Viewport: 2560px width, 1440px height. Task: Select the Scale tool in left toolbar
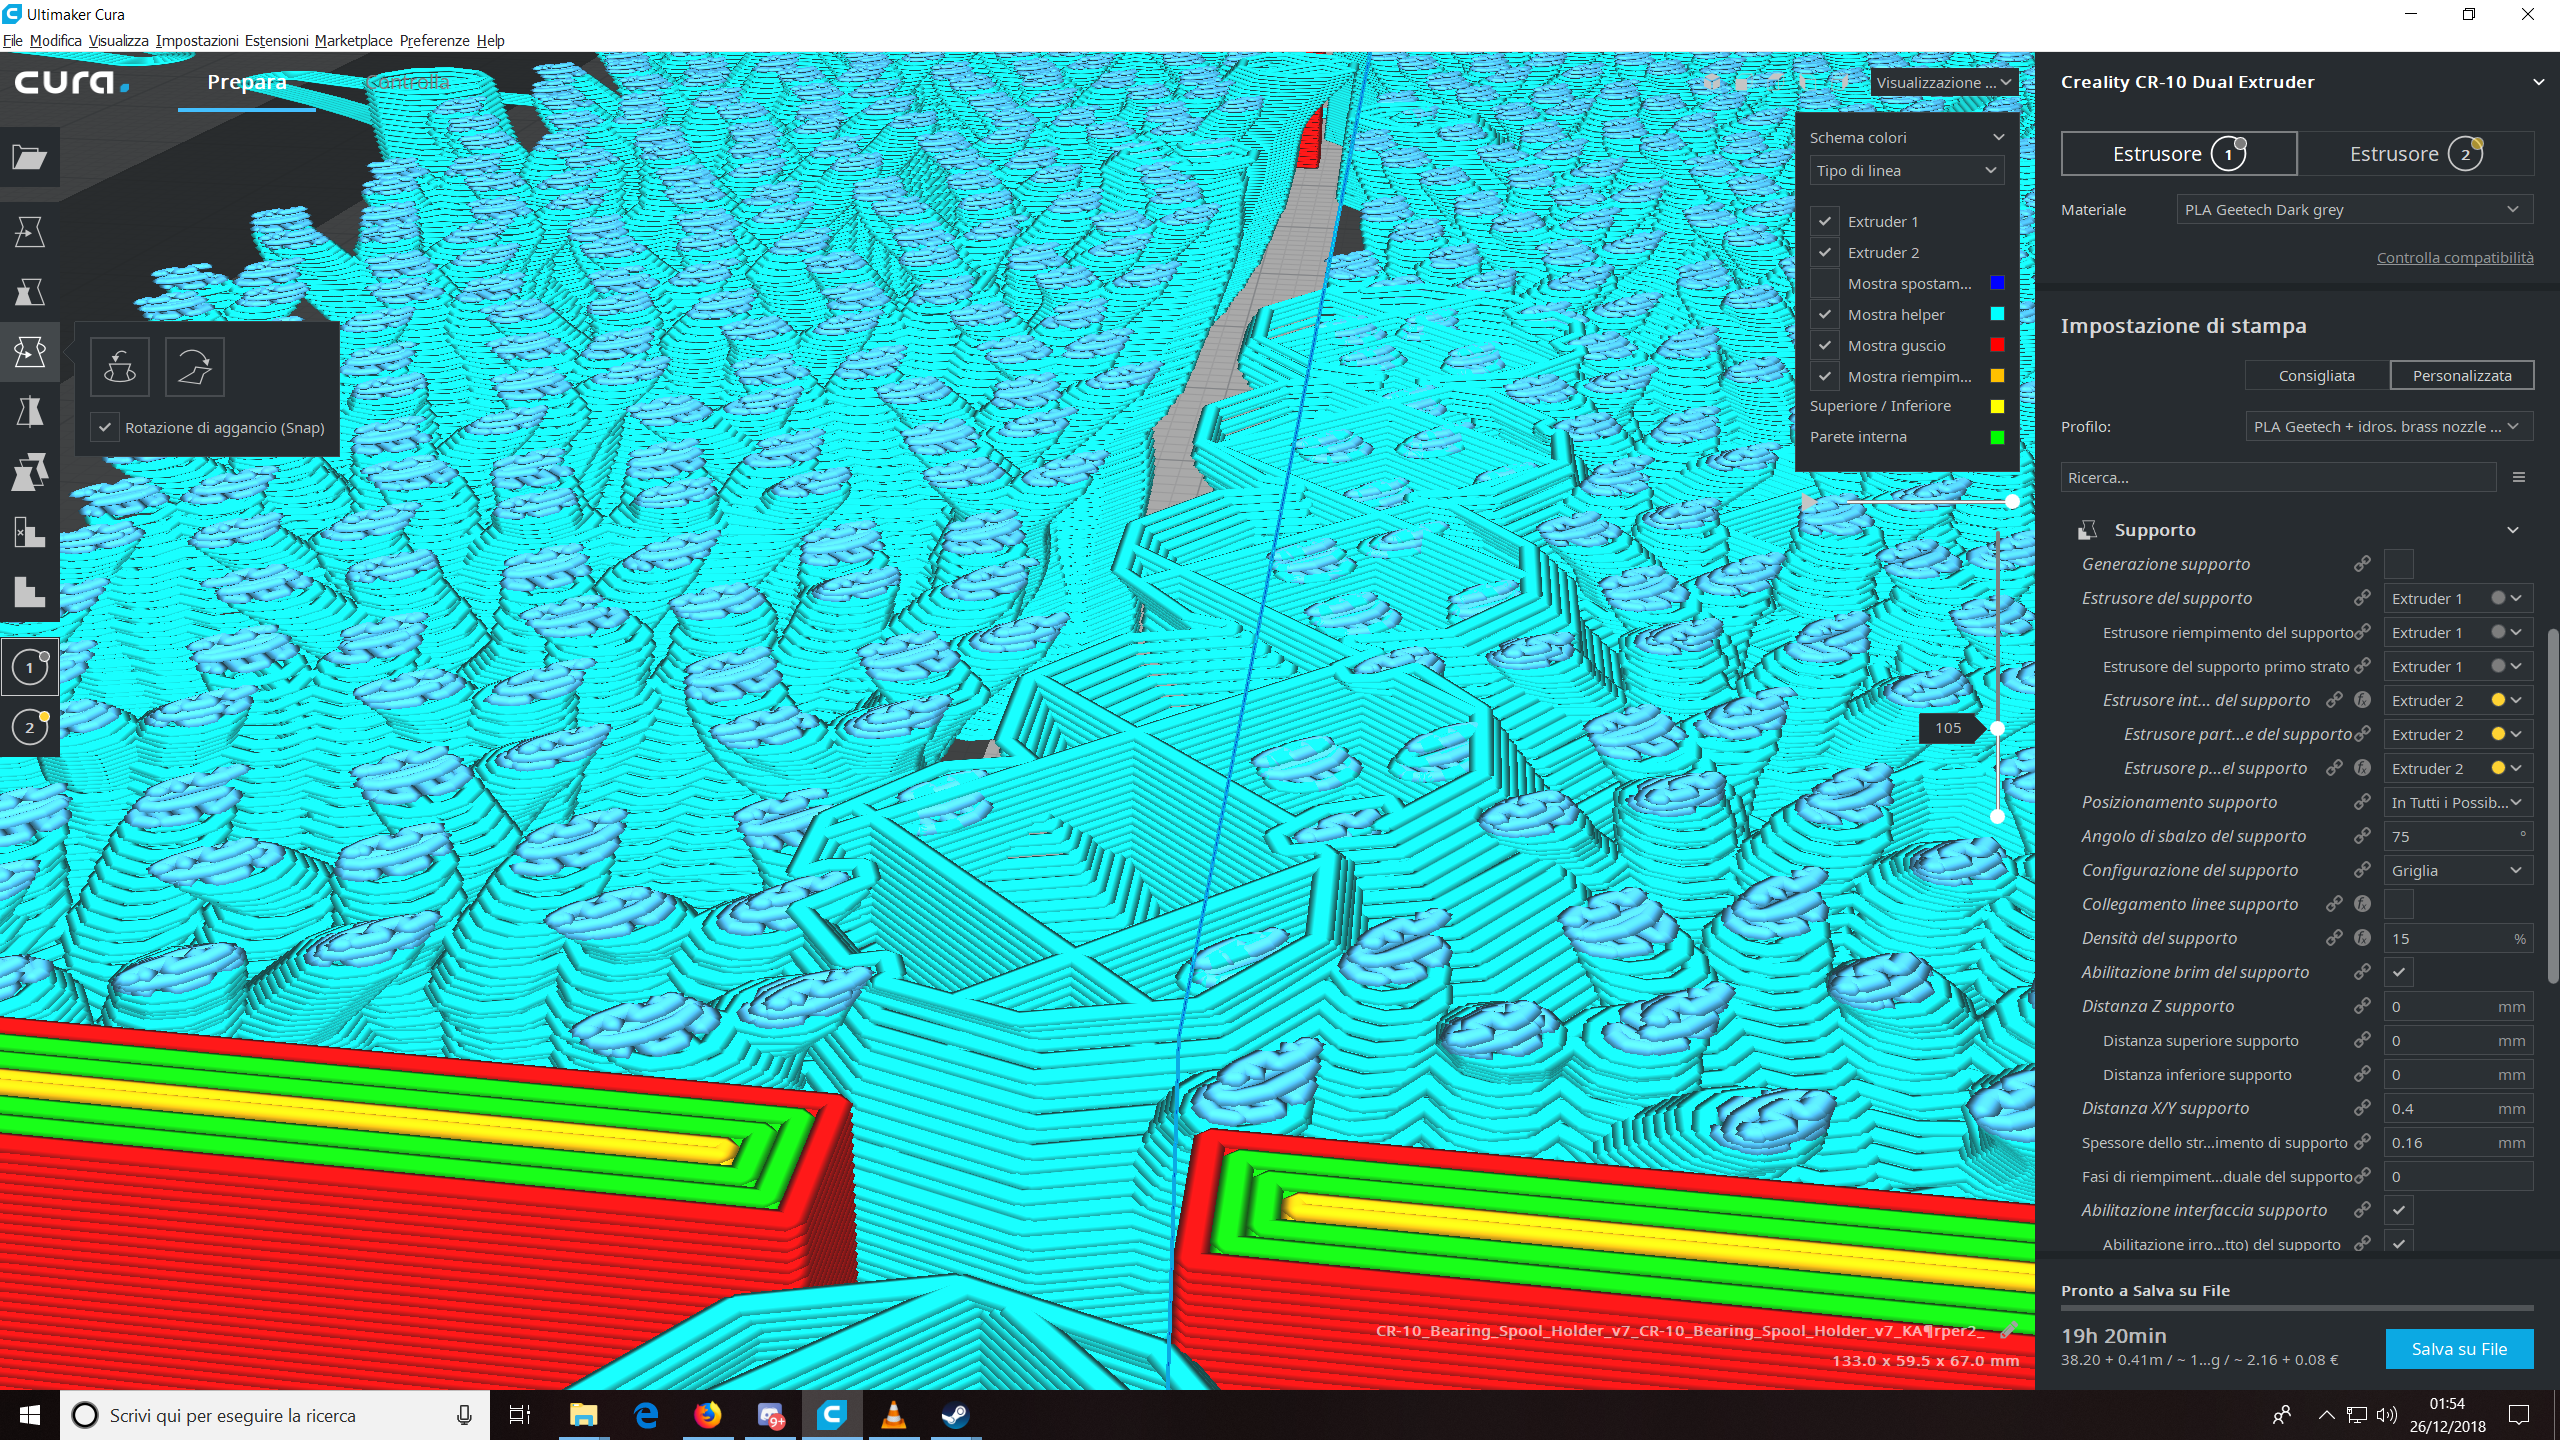point(30,292)
